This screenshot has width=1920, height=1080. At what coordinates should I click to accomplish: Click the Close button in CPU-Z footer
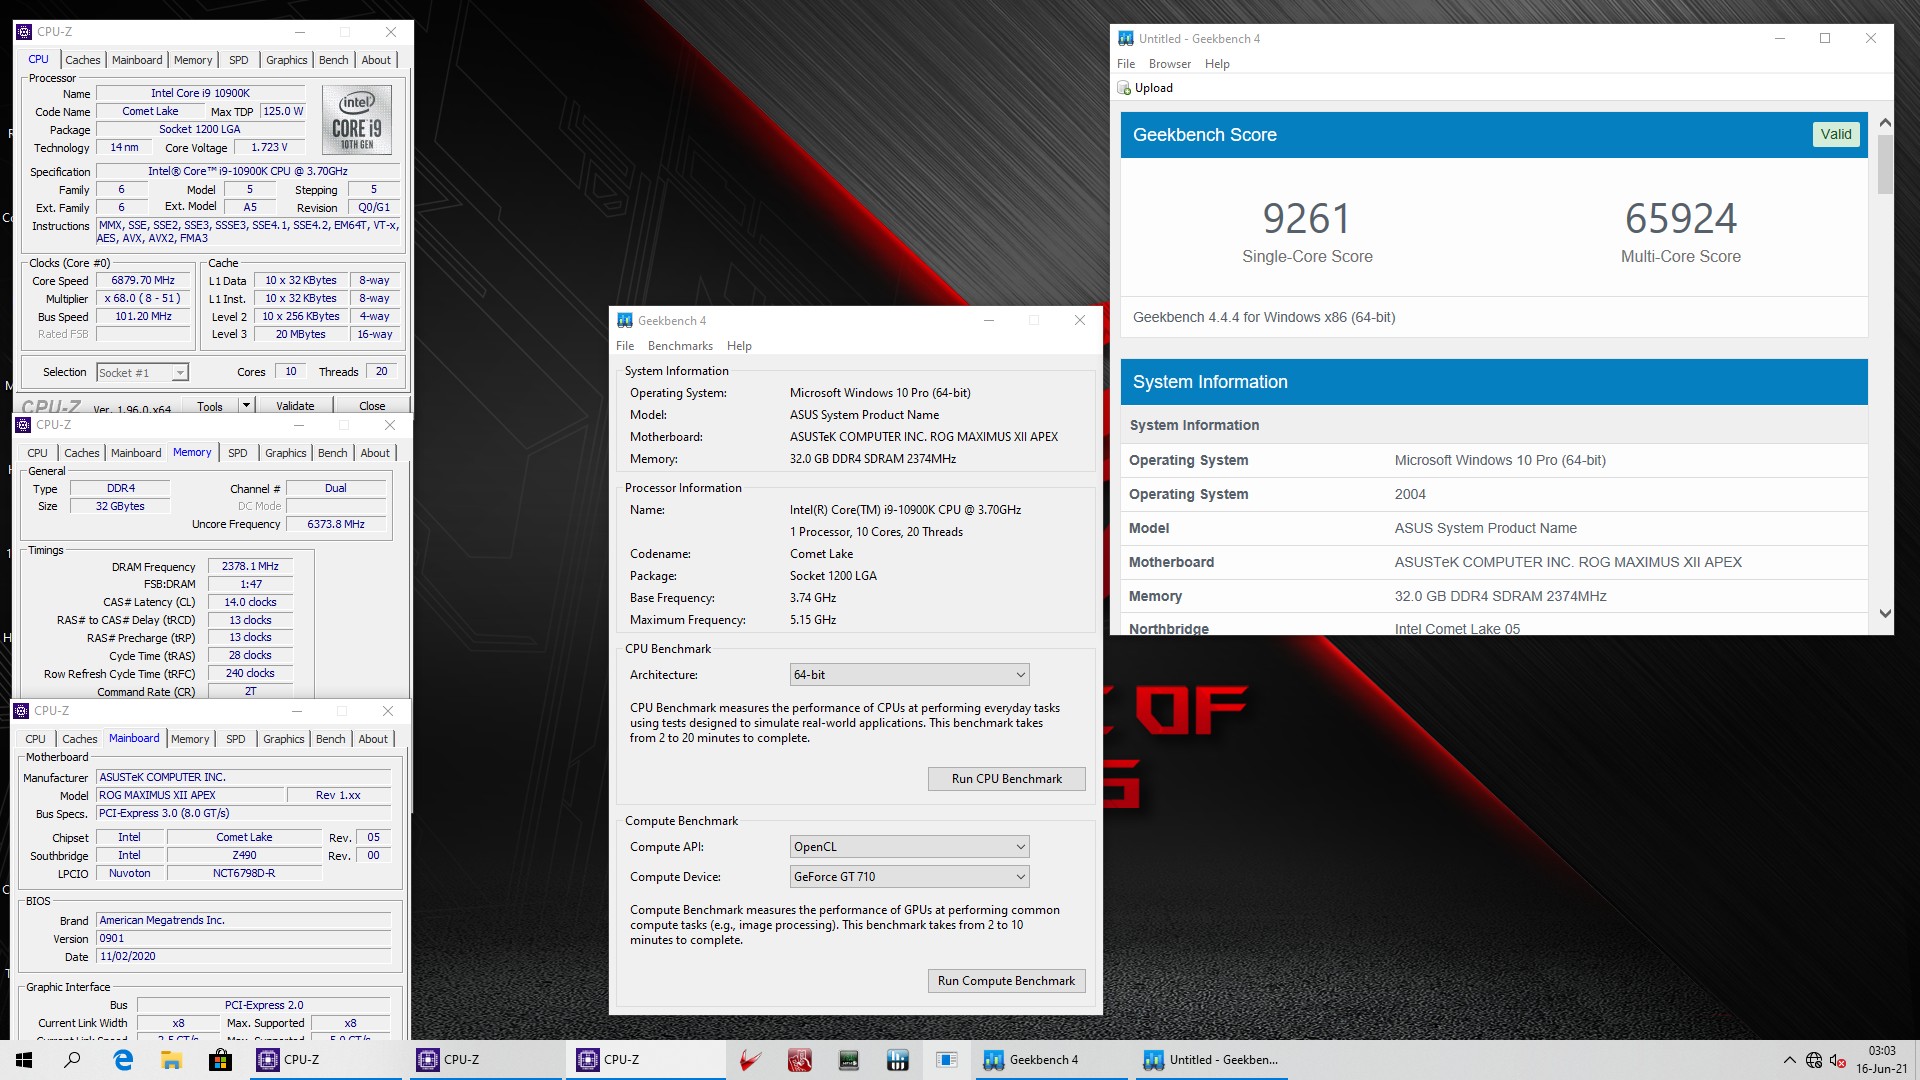coord(372,405)
